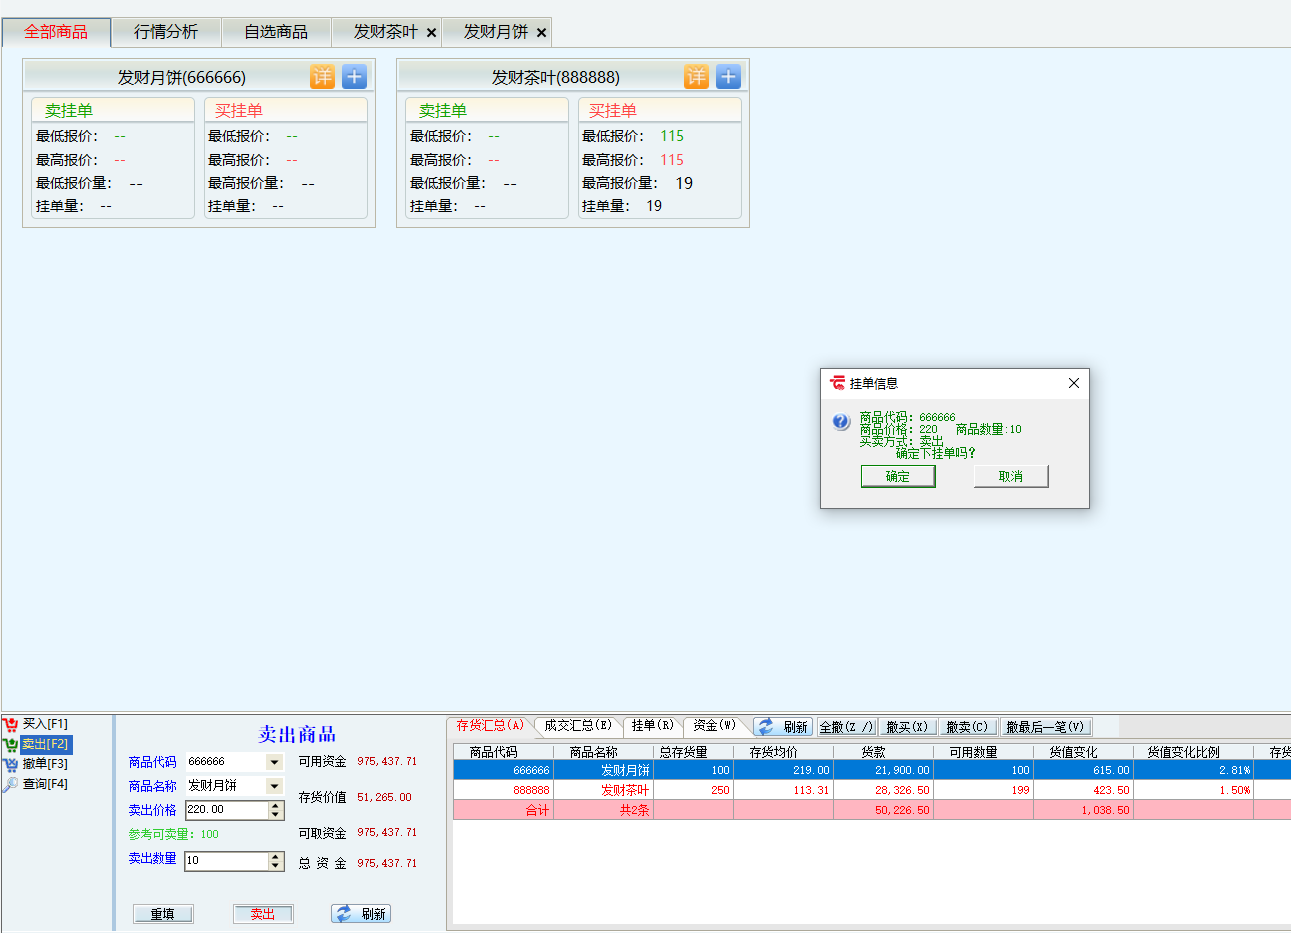
Task: Click the 重填 reset button
Action: pyautogui.click(x=163, y=914)
